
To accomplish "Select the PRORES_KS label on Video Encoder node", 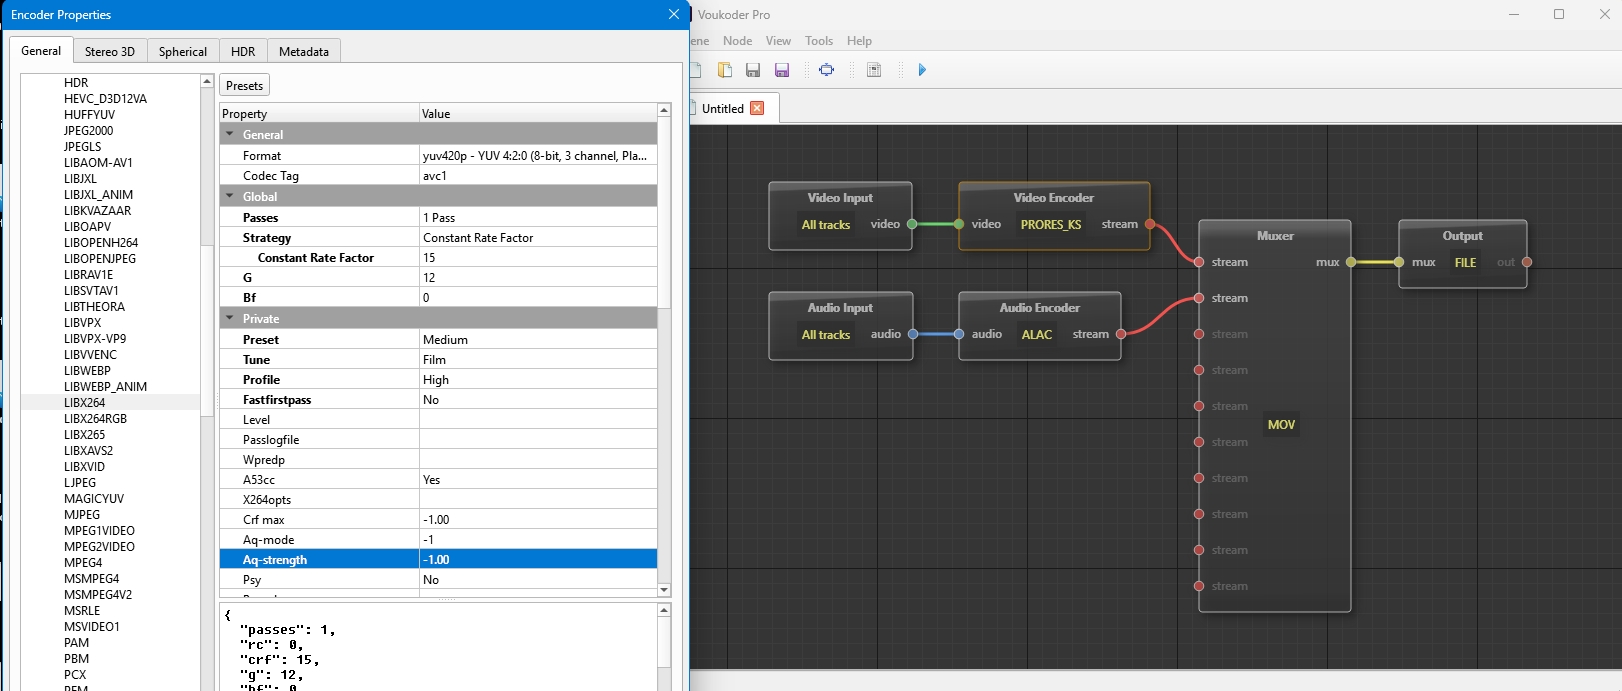I will click(x=1051, y=225).
